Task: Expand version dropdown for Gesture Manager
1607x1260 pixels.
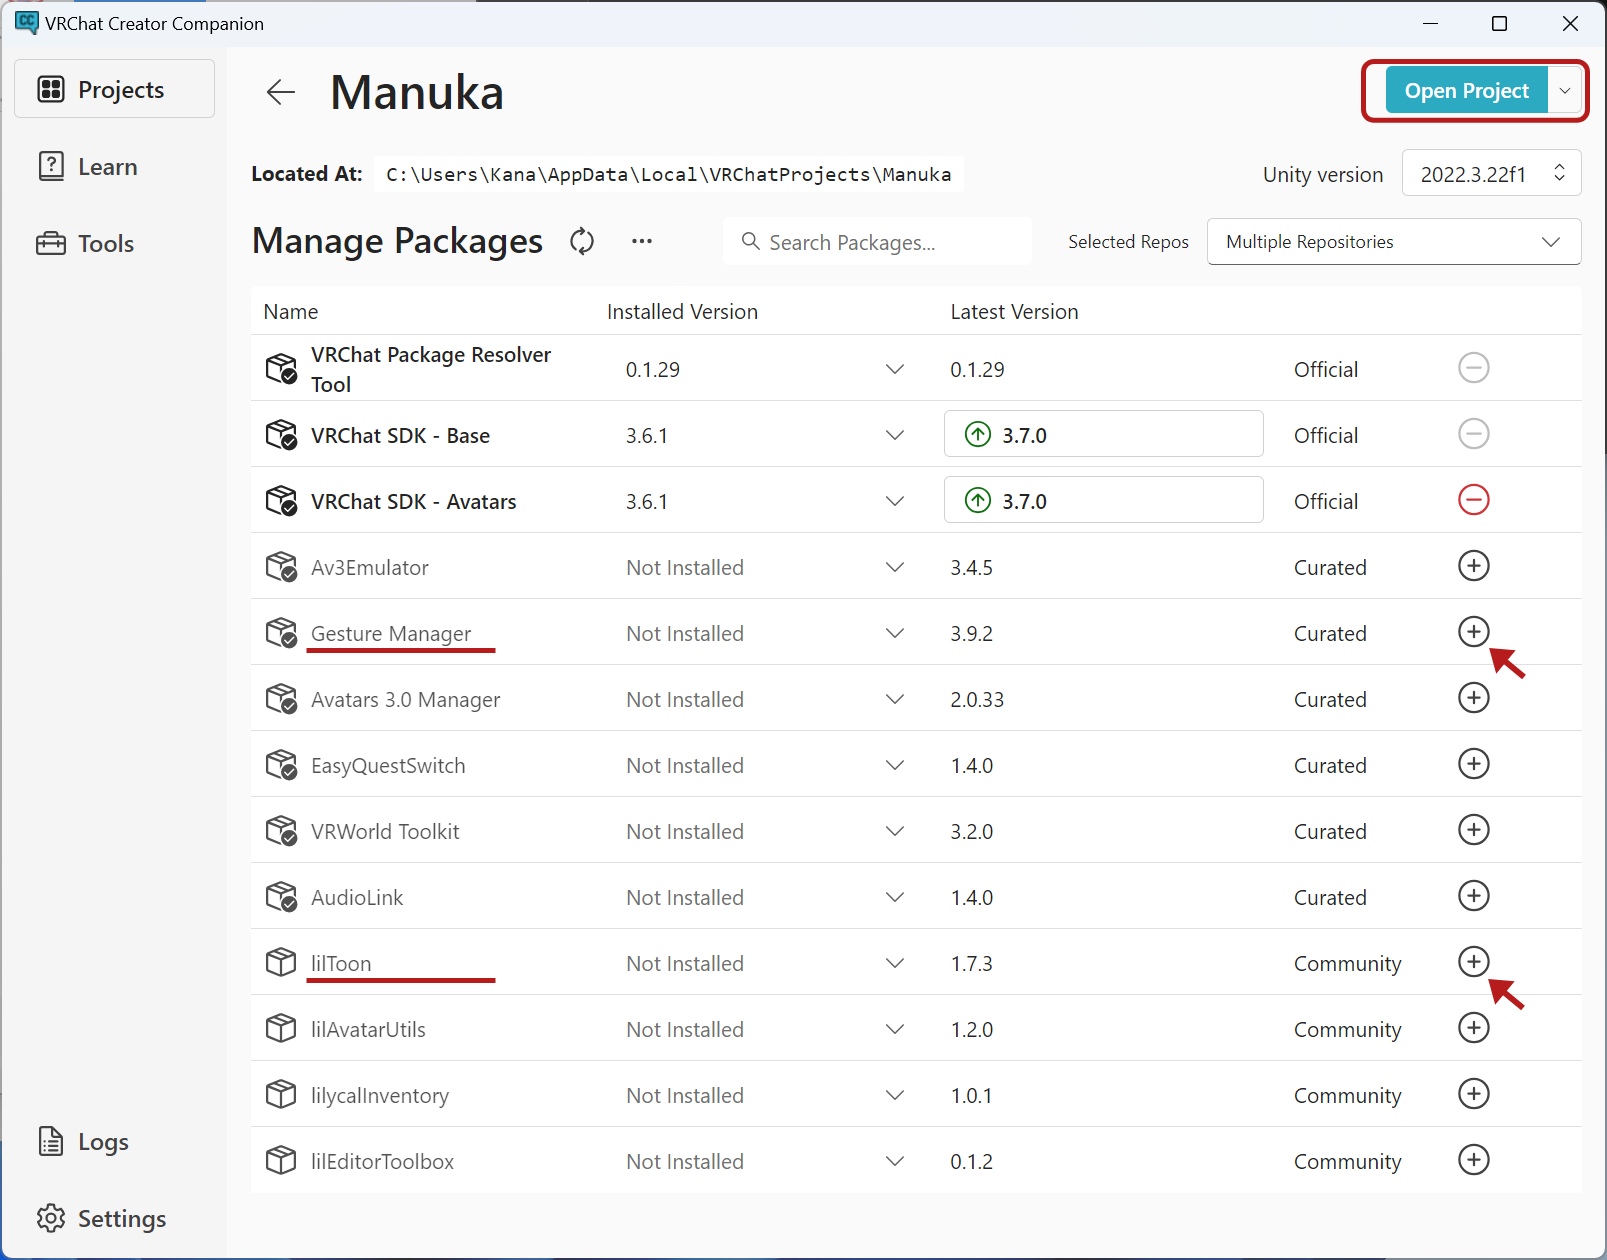Action: coord(895,633)
